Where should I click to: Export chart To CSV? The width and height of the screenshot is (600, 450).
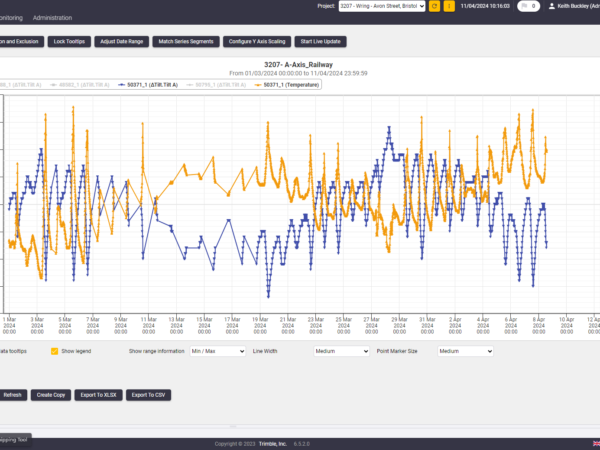148,395
